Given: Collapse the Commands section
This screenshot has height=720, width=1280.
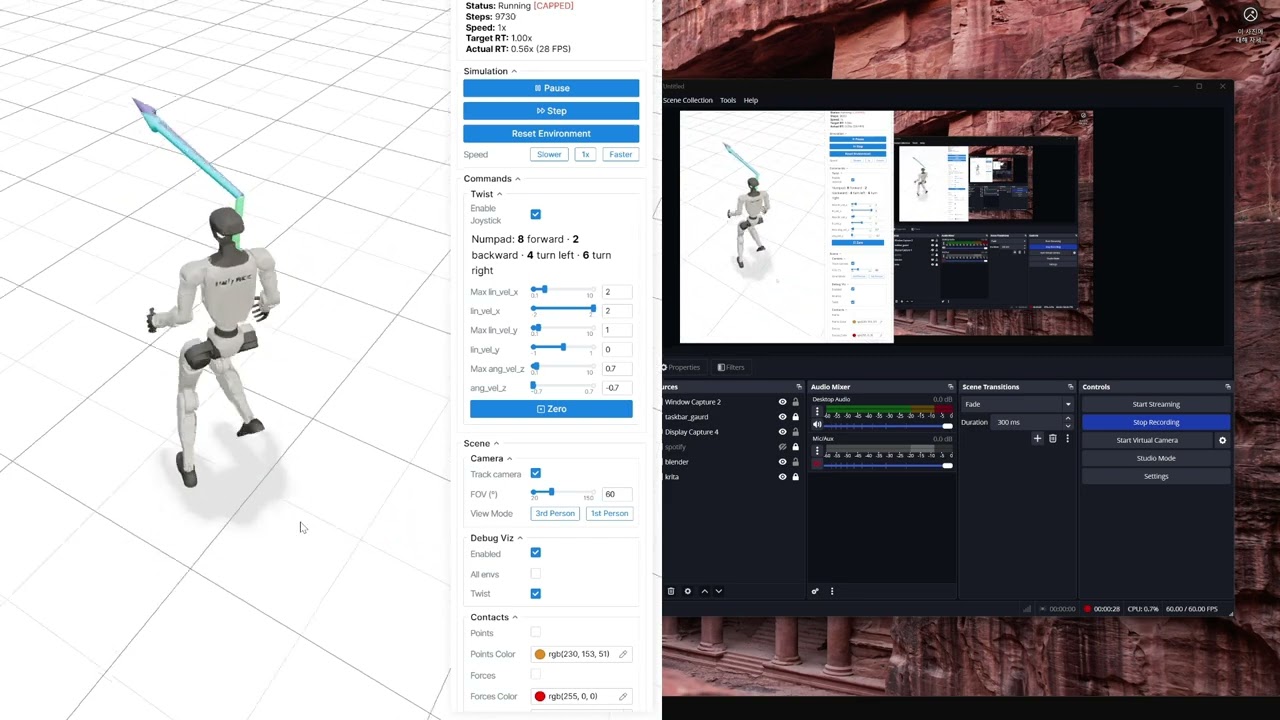Looking at the screenshot, I should pos(492,179).
